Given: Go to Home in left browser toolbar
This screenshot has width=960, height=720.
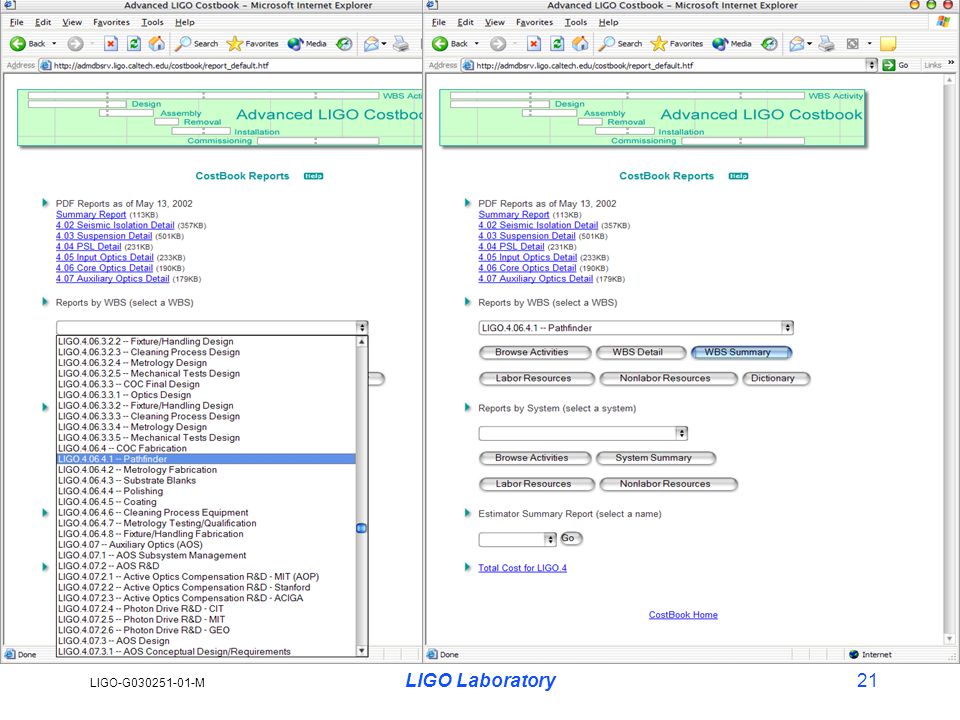Looking at the screenshot, I should [x=157, y=43].
